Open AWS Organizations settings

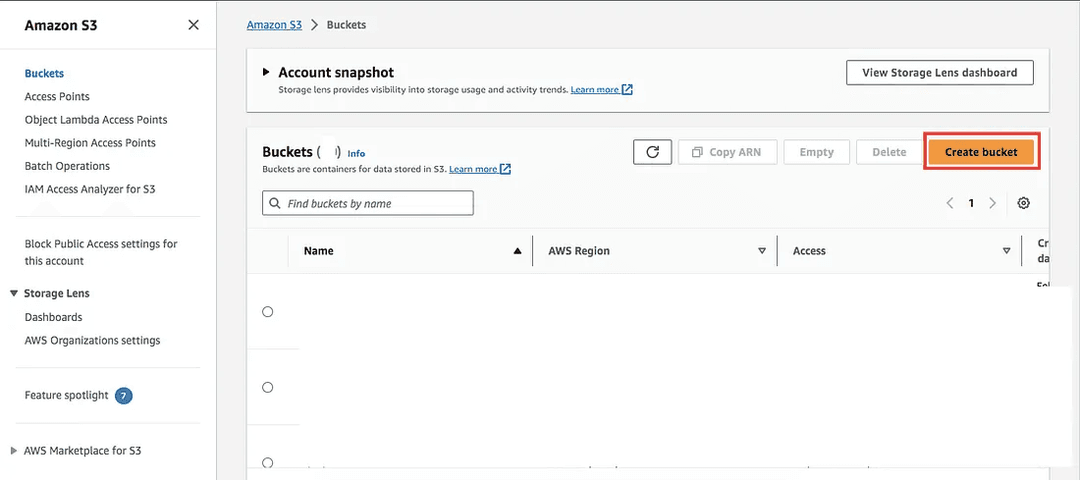click(x=92, y=340)
